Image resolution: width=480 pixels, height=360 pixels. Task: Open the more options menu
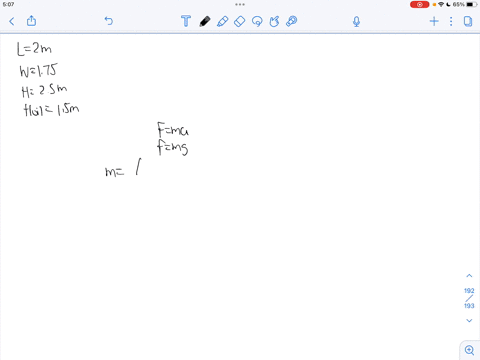click(451, 21)
